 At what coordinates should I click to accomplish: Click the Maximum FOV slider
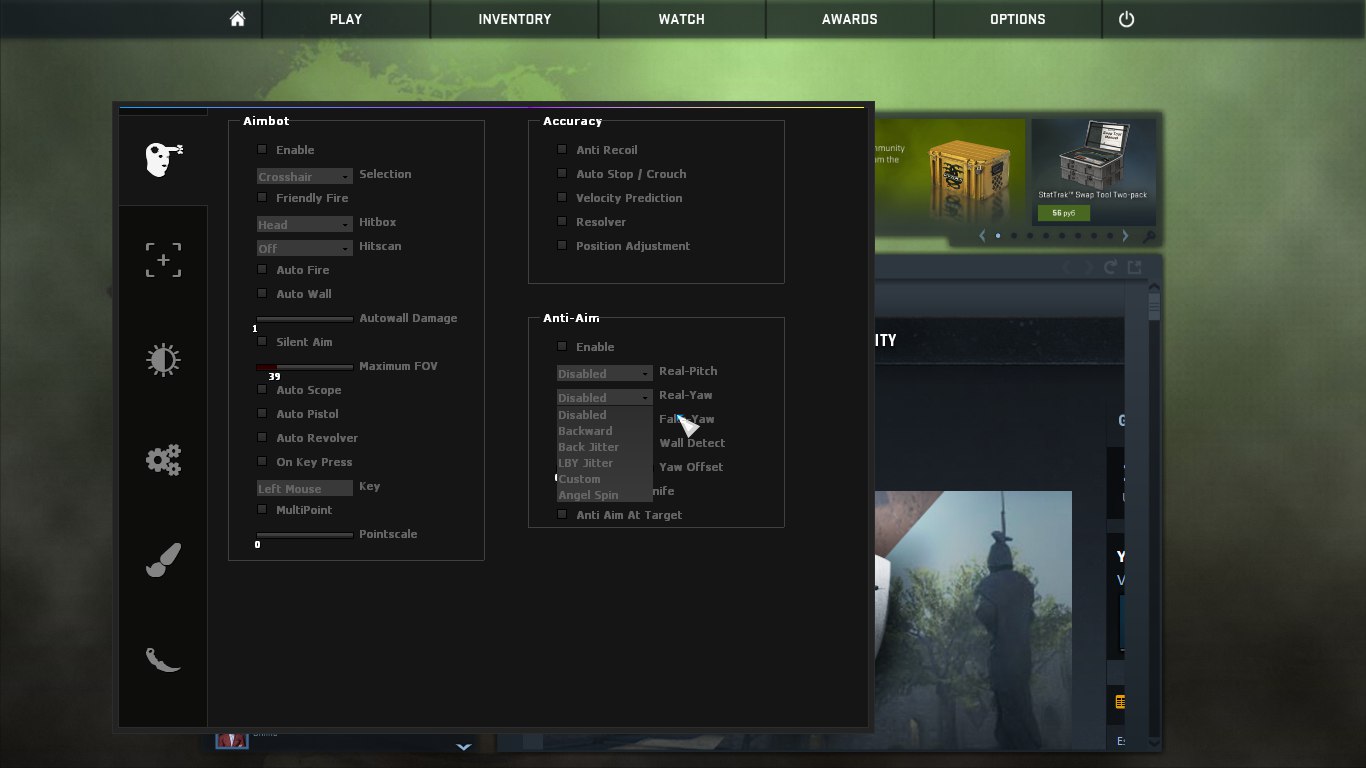[x=305, y=367]
